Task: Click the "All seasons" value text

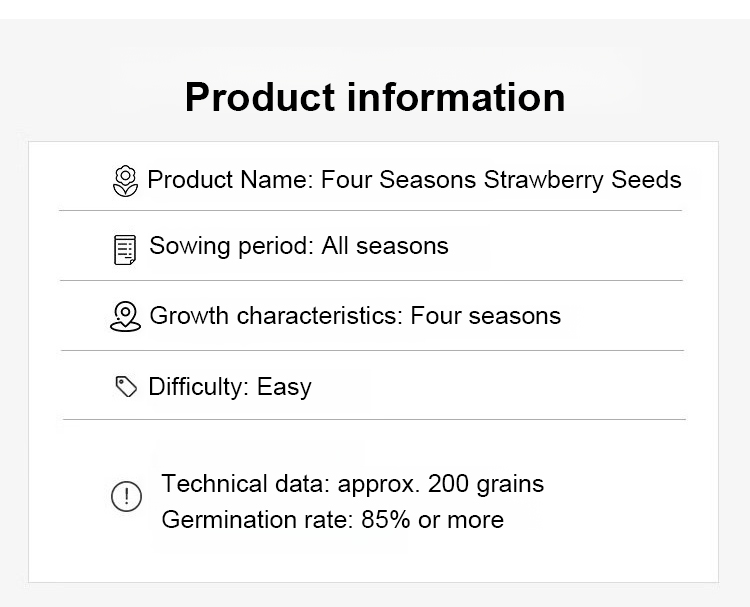Action: [385, 246]
